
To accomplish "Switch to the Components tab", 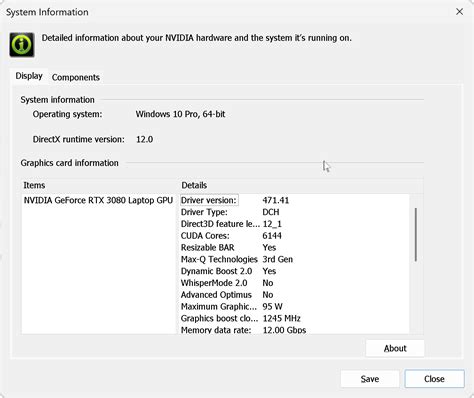I will coord(76,77).
